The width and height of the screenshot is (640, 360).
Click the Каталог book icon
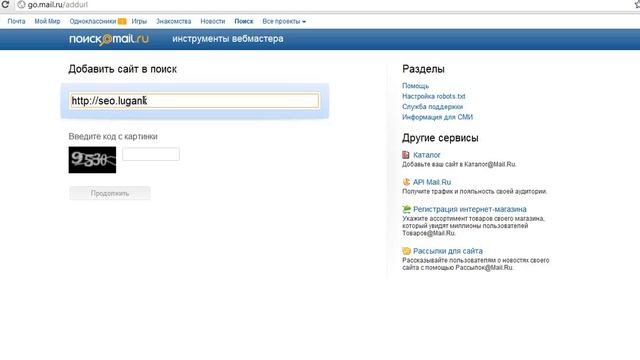(406, 155)
